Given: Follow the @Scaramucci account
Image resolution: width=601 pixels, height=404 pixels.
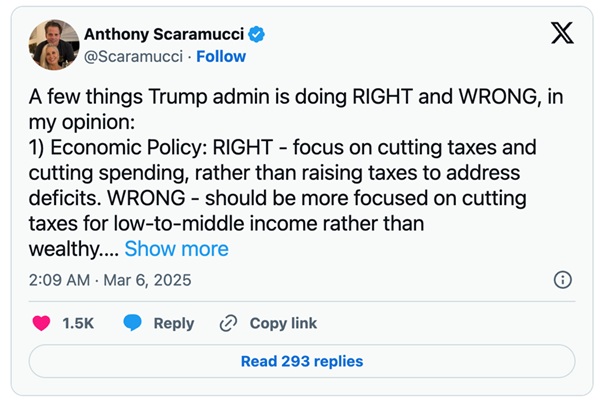Looking at the screenshot, I should 221,56.
